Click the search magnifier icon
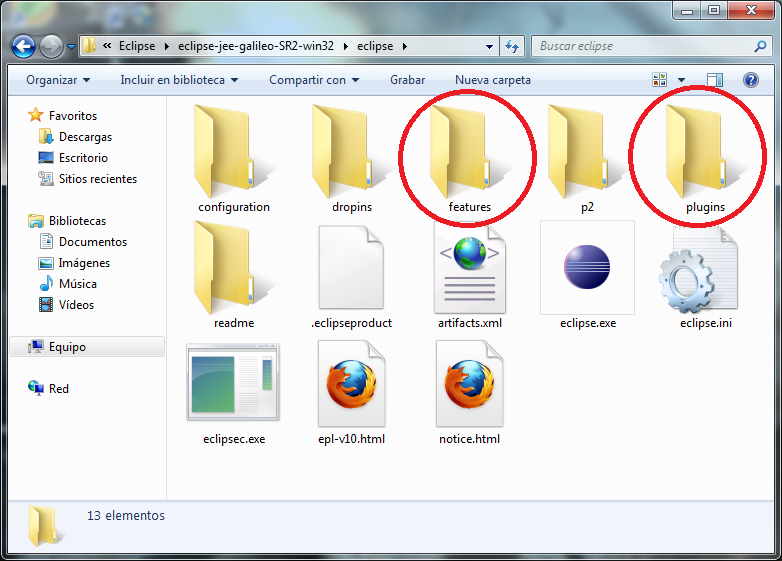Image resolution: width=782 pixels, height=561 pixels. point(760,46)
